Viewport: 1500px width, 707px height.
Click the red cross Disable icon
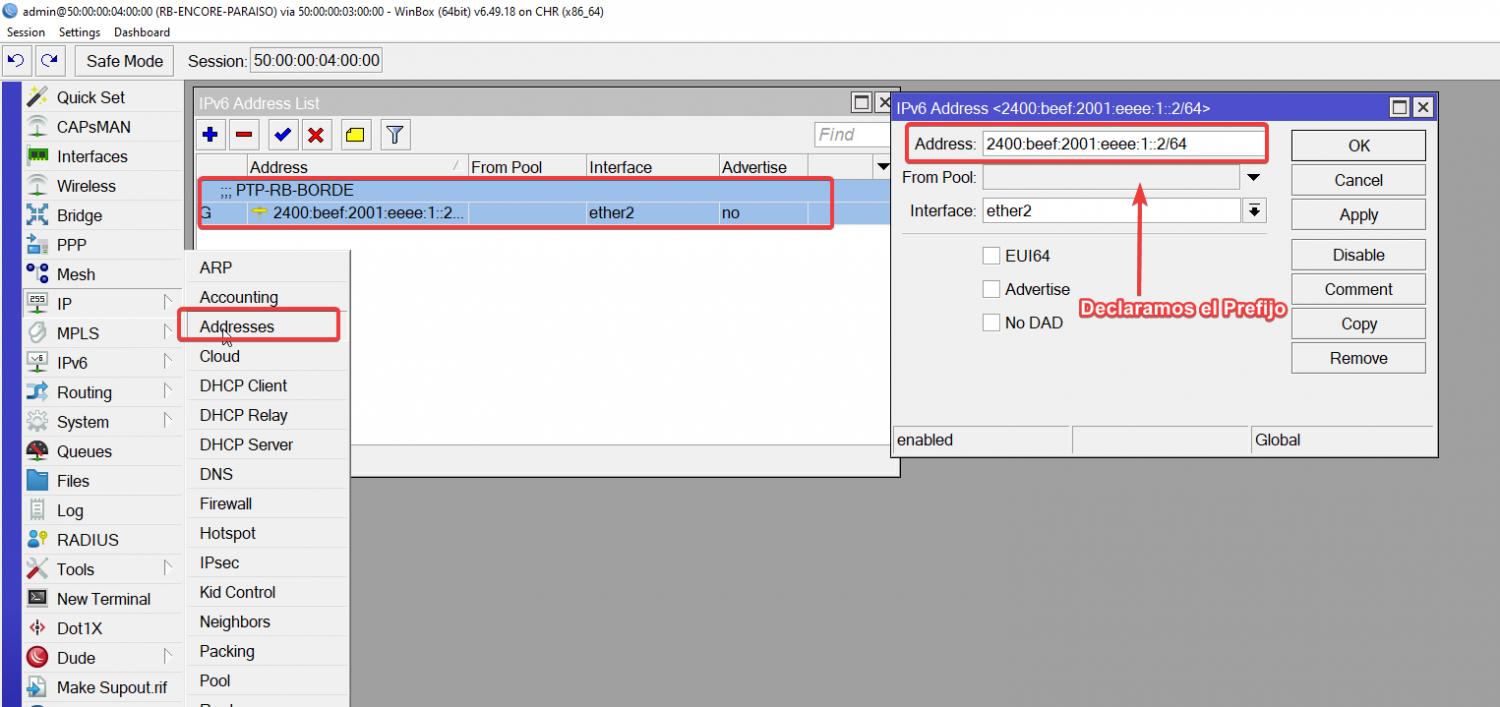coord(316,135)
